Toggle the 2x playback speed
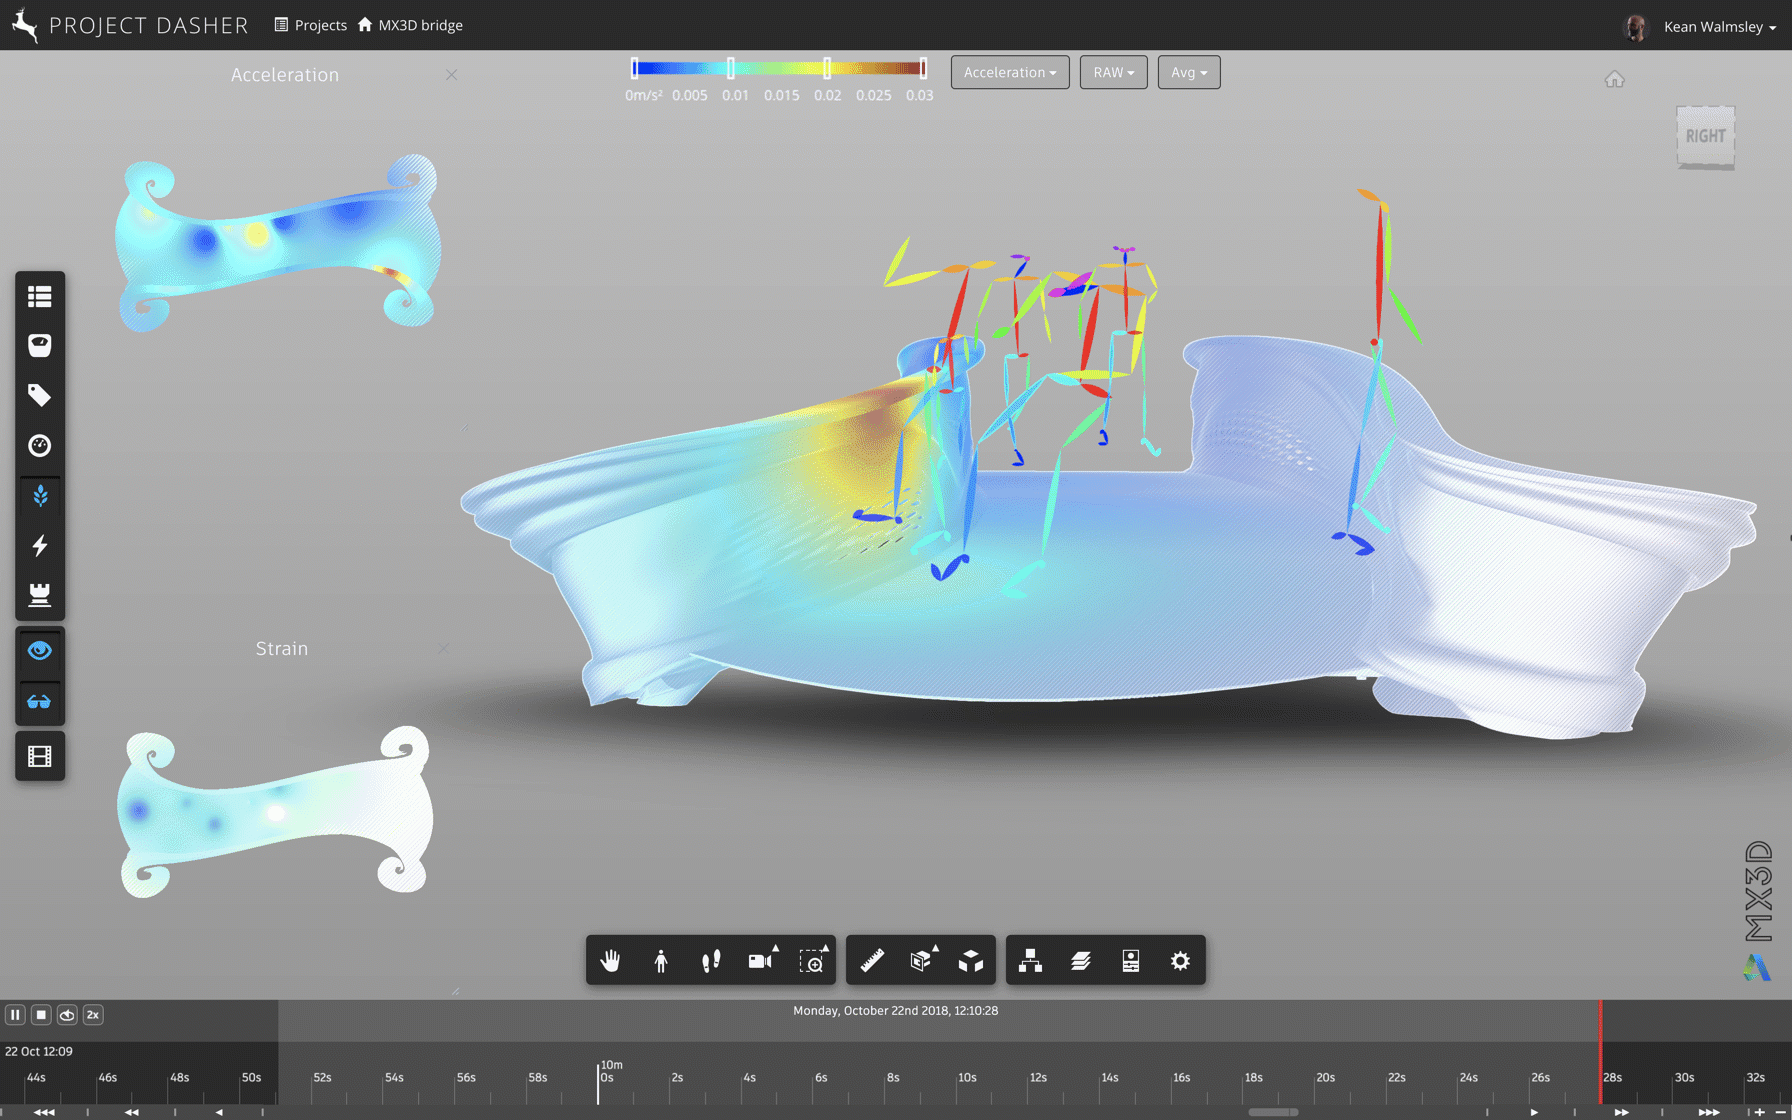1792x1120 pixels. point(92,1014)
